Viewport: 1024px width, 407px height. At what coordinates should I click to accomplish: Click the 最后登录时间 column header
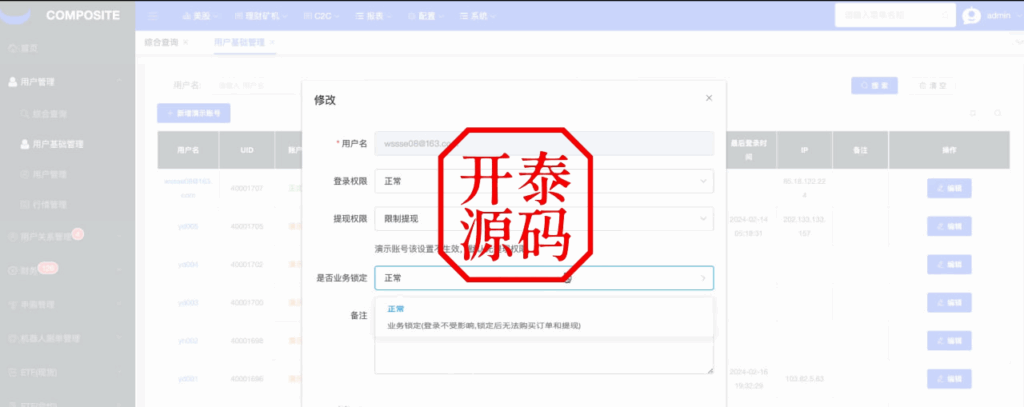[750, 150]
